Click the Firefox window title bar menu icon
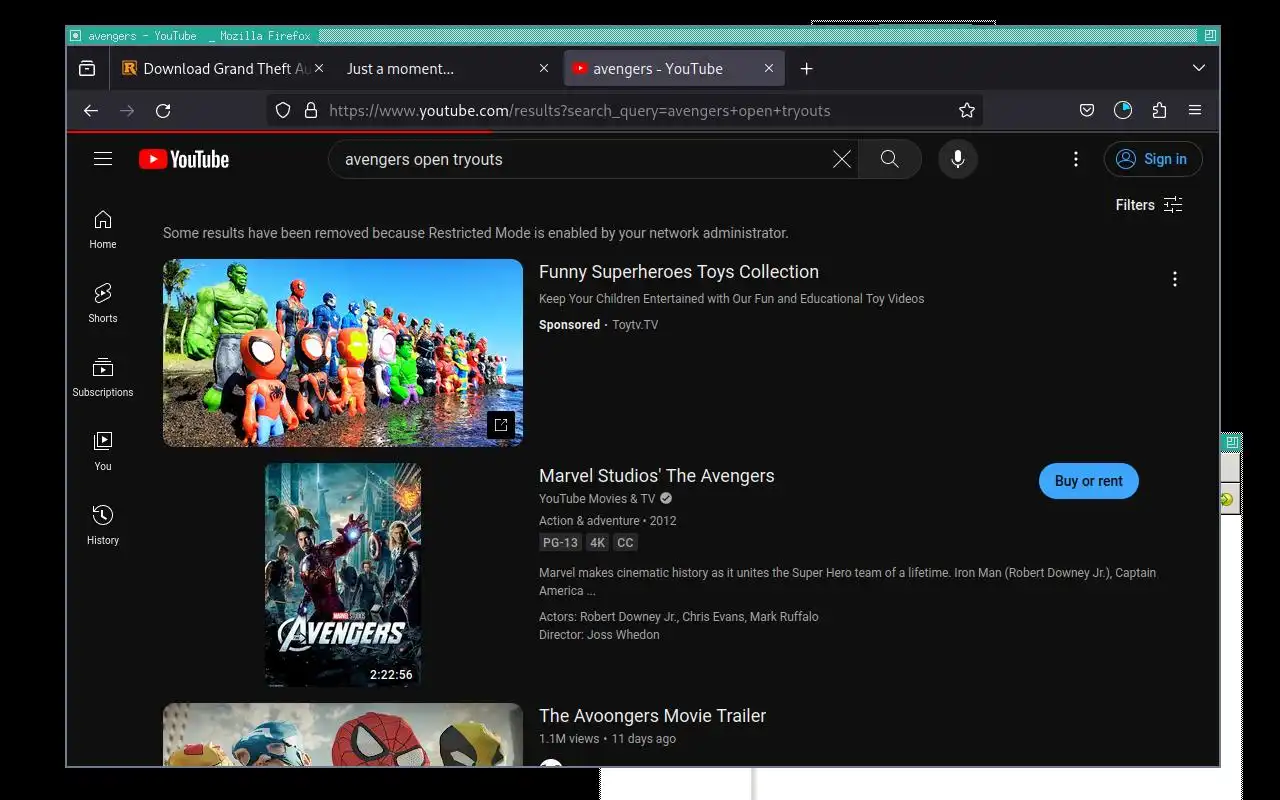1280x800 pixels. (75, 35)
